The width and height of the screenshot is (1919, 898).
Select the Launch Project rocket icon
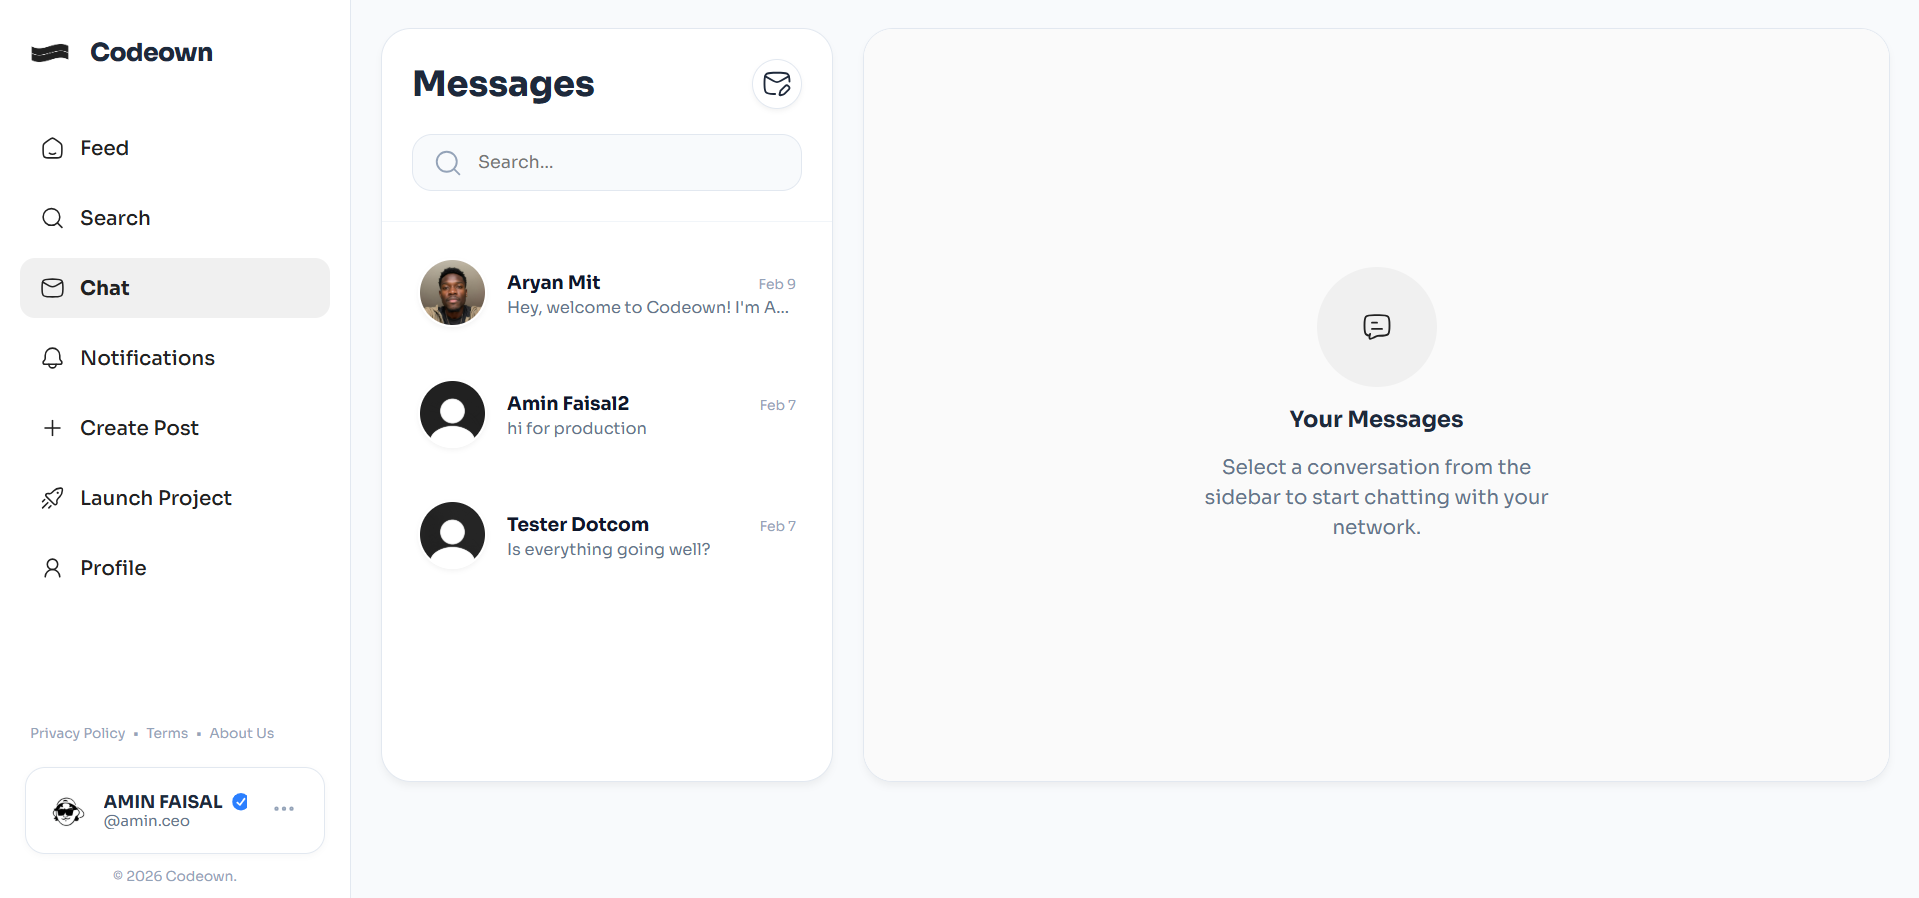[x=52, y=497]
